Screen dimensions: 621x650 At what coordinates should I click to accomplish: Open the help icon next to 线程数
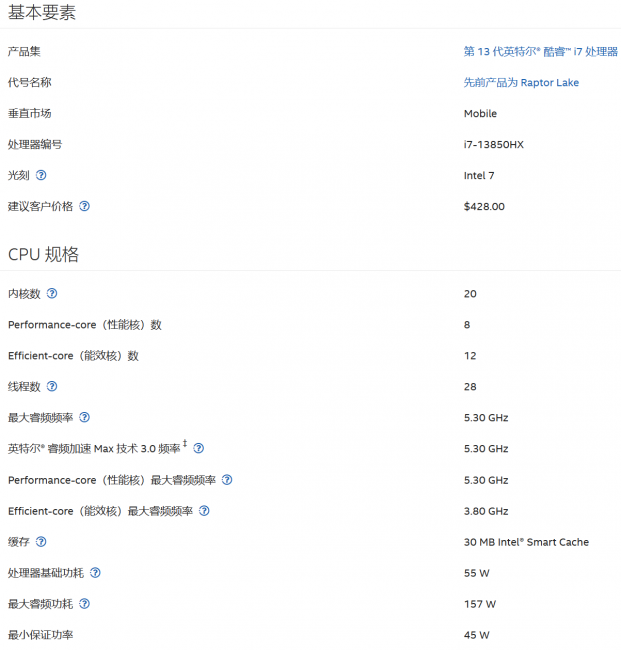pos(52,386)
